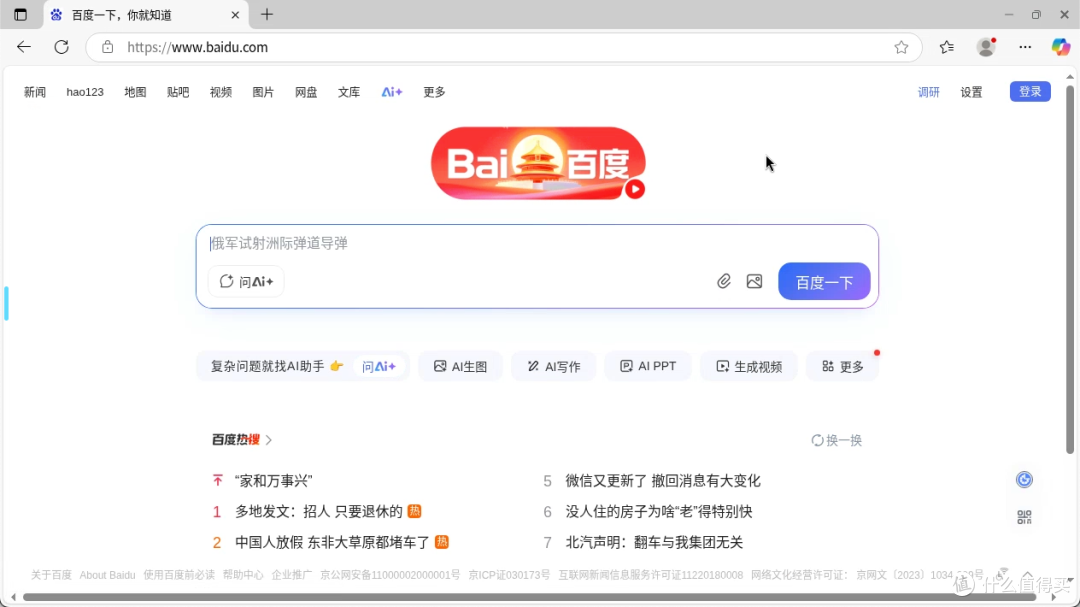Viewport: 1080px width, 607px height.
Task: Click the 问AI+ icon inside search box
Action: click(x=245, y=281)
